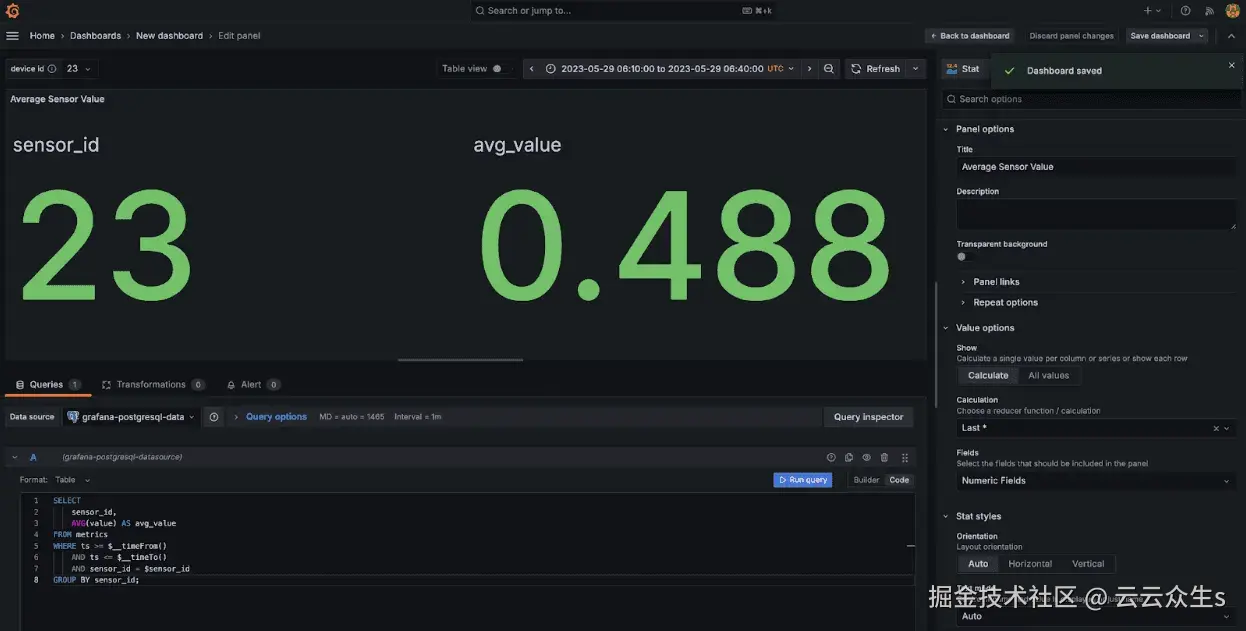Shift time range backward with left arrow

(x=532, y=69)
